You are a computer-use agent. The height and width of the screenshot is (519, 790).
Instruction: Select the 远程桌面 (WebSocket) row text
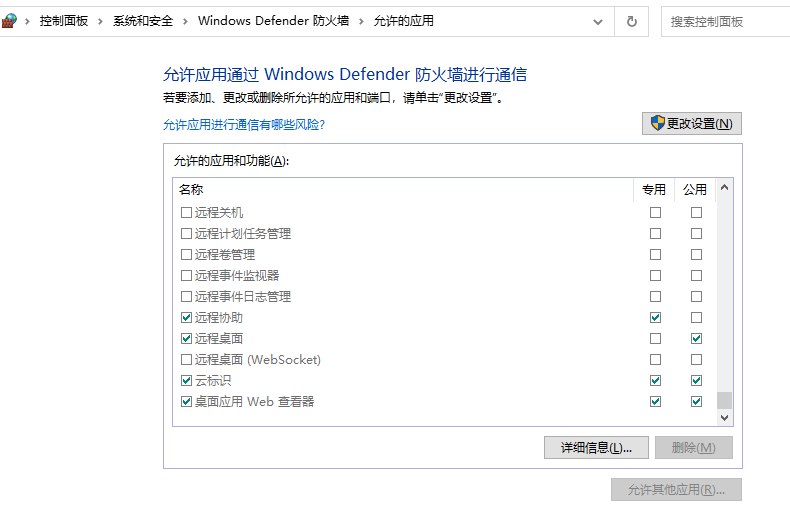pos(258,360)
